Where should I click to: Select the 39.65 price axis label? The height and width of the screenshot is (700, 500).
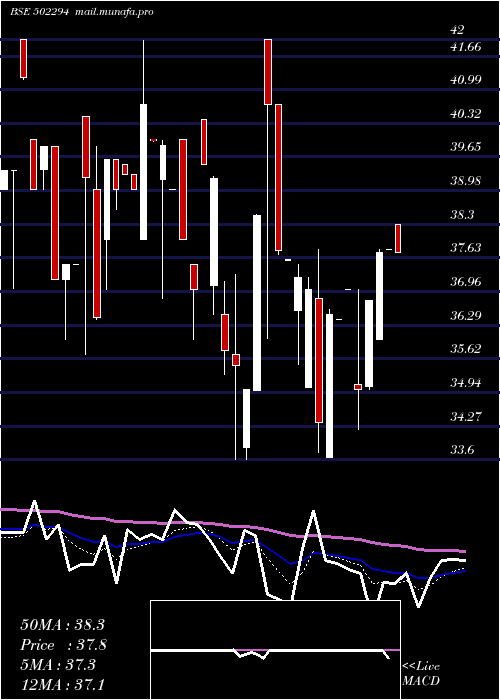point(466,146)
